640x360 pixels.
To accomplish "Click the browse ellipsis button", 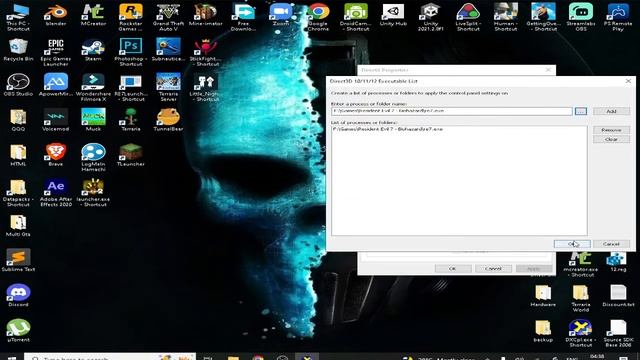I will 581,111.
